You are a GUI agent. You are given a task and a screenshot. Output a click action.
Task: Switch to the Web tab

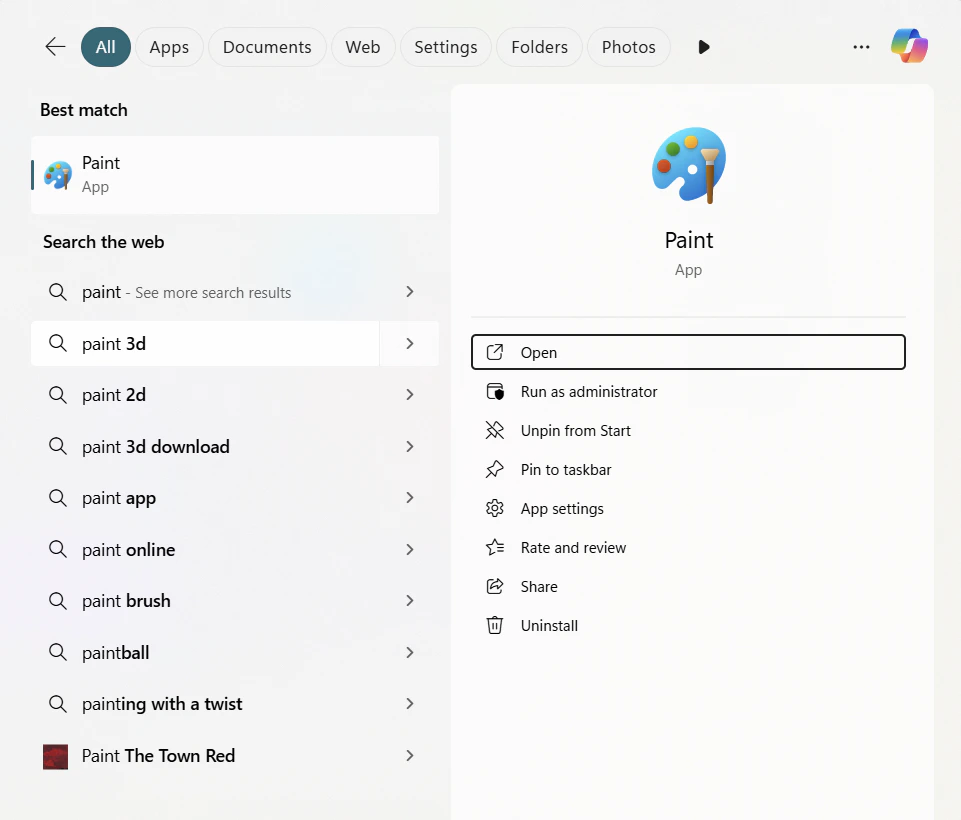click(363, 47)
